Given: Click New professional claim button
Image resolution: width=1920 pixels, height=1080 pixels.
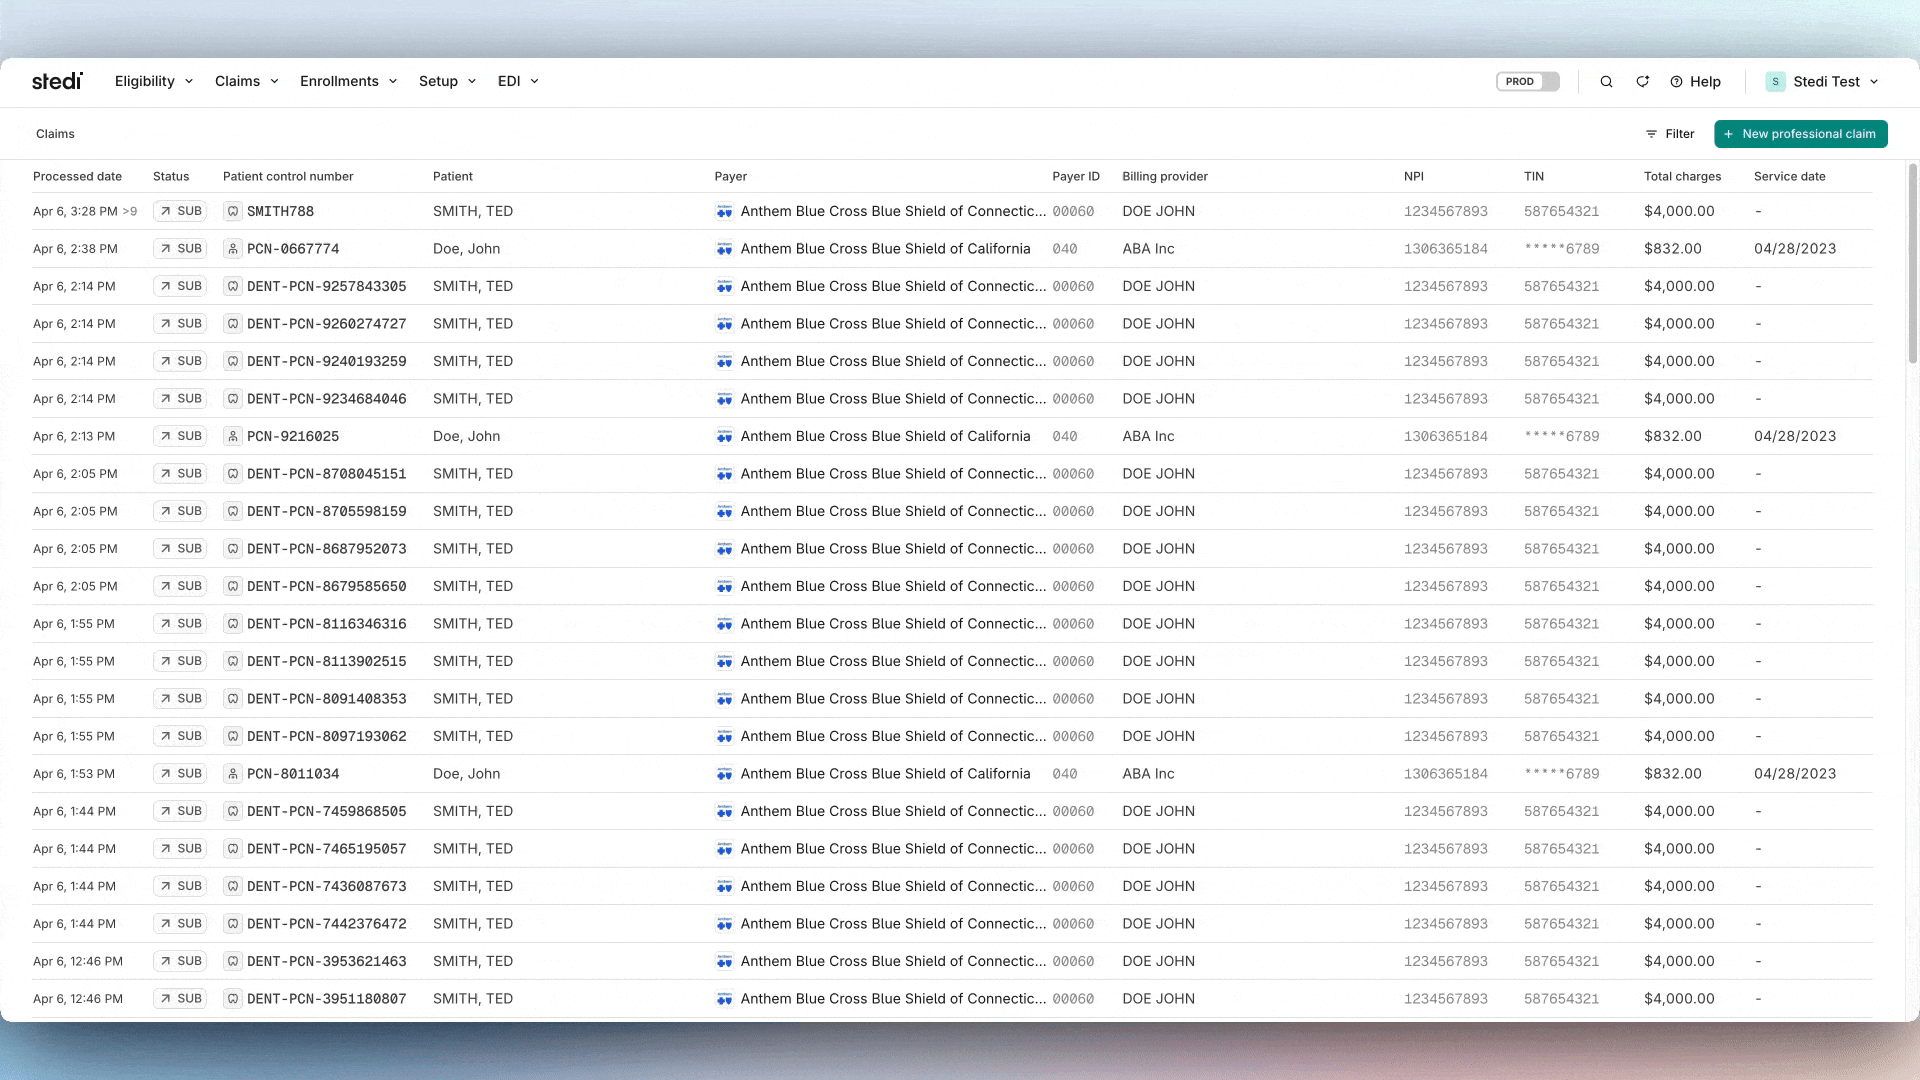Looking at the screenshot, I should pyautogui.click(x=1800, y=134).
